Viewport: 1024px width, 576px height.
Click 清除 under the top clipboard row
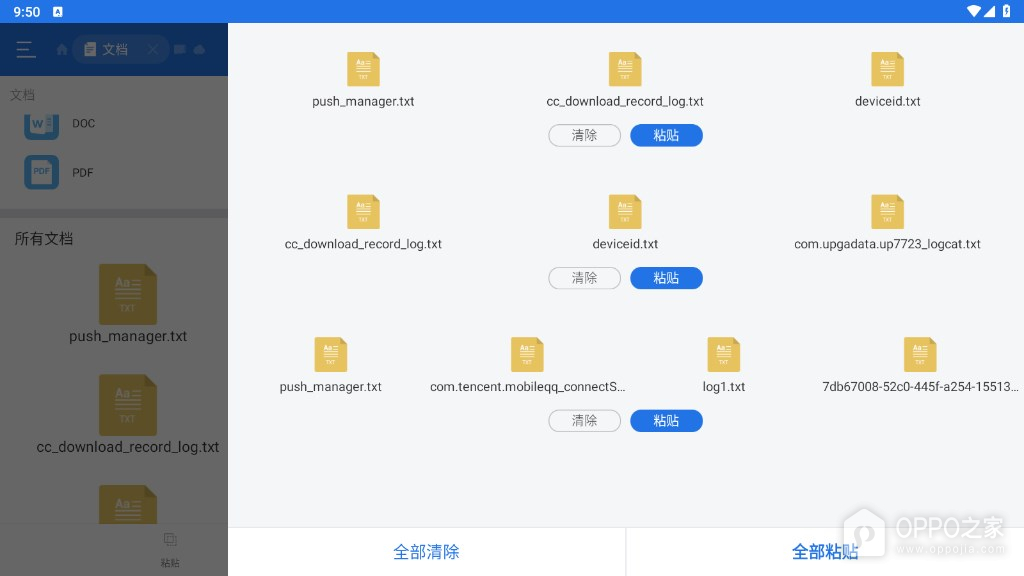click(584, 135)
